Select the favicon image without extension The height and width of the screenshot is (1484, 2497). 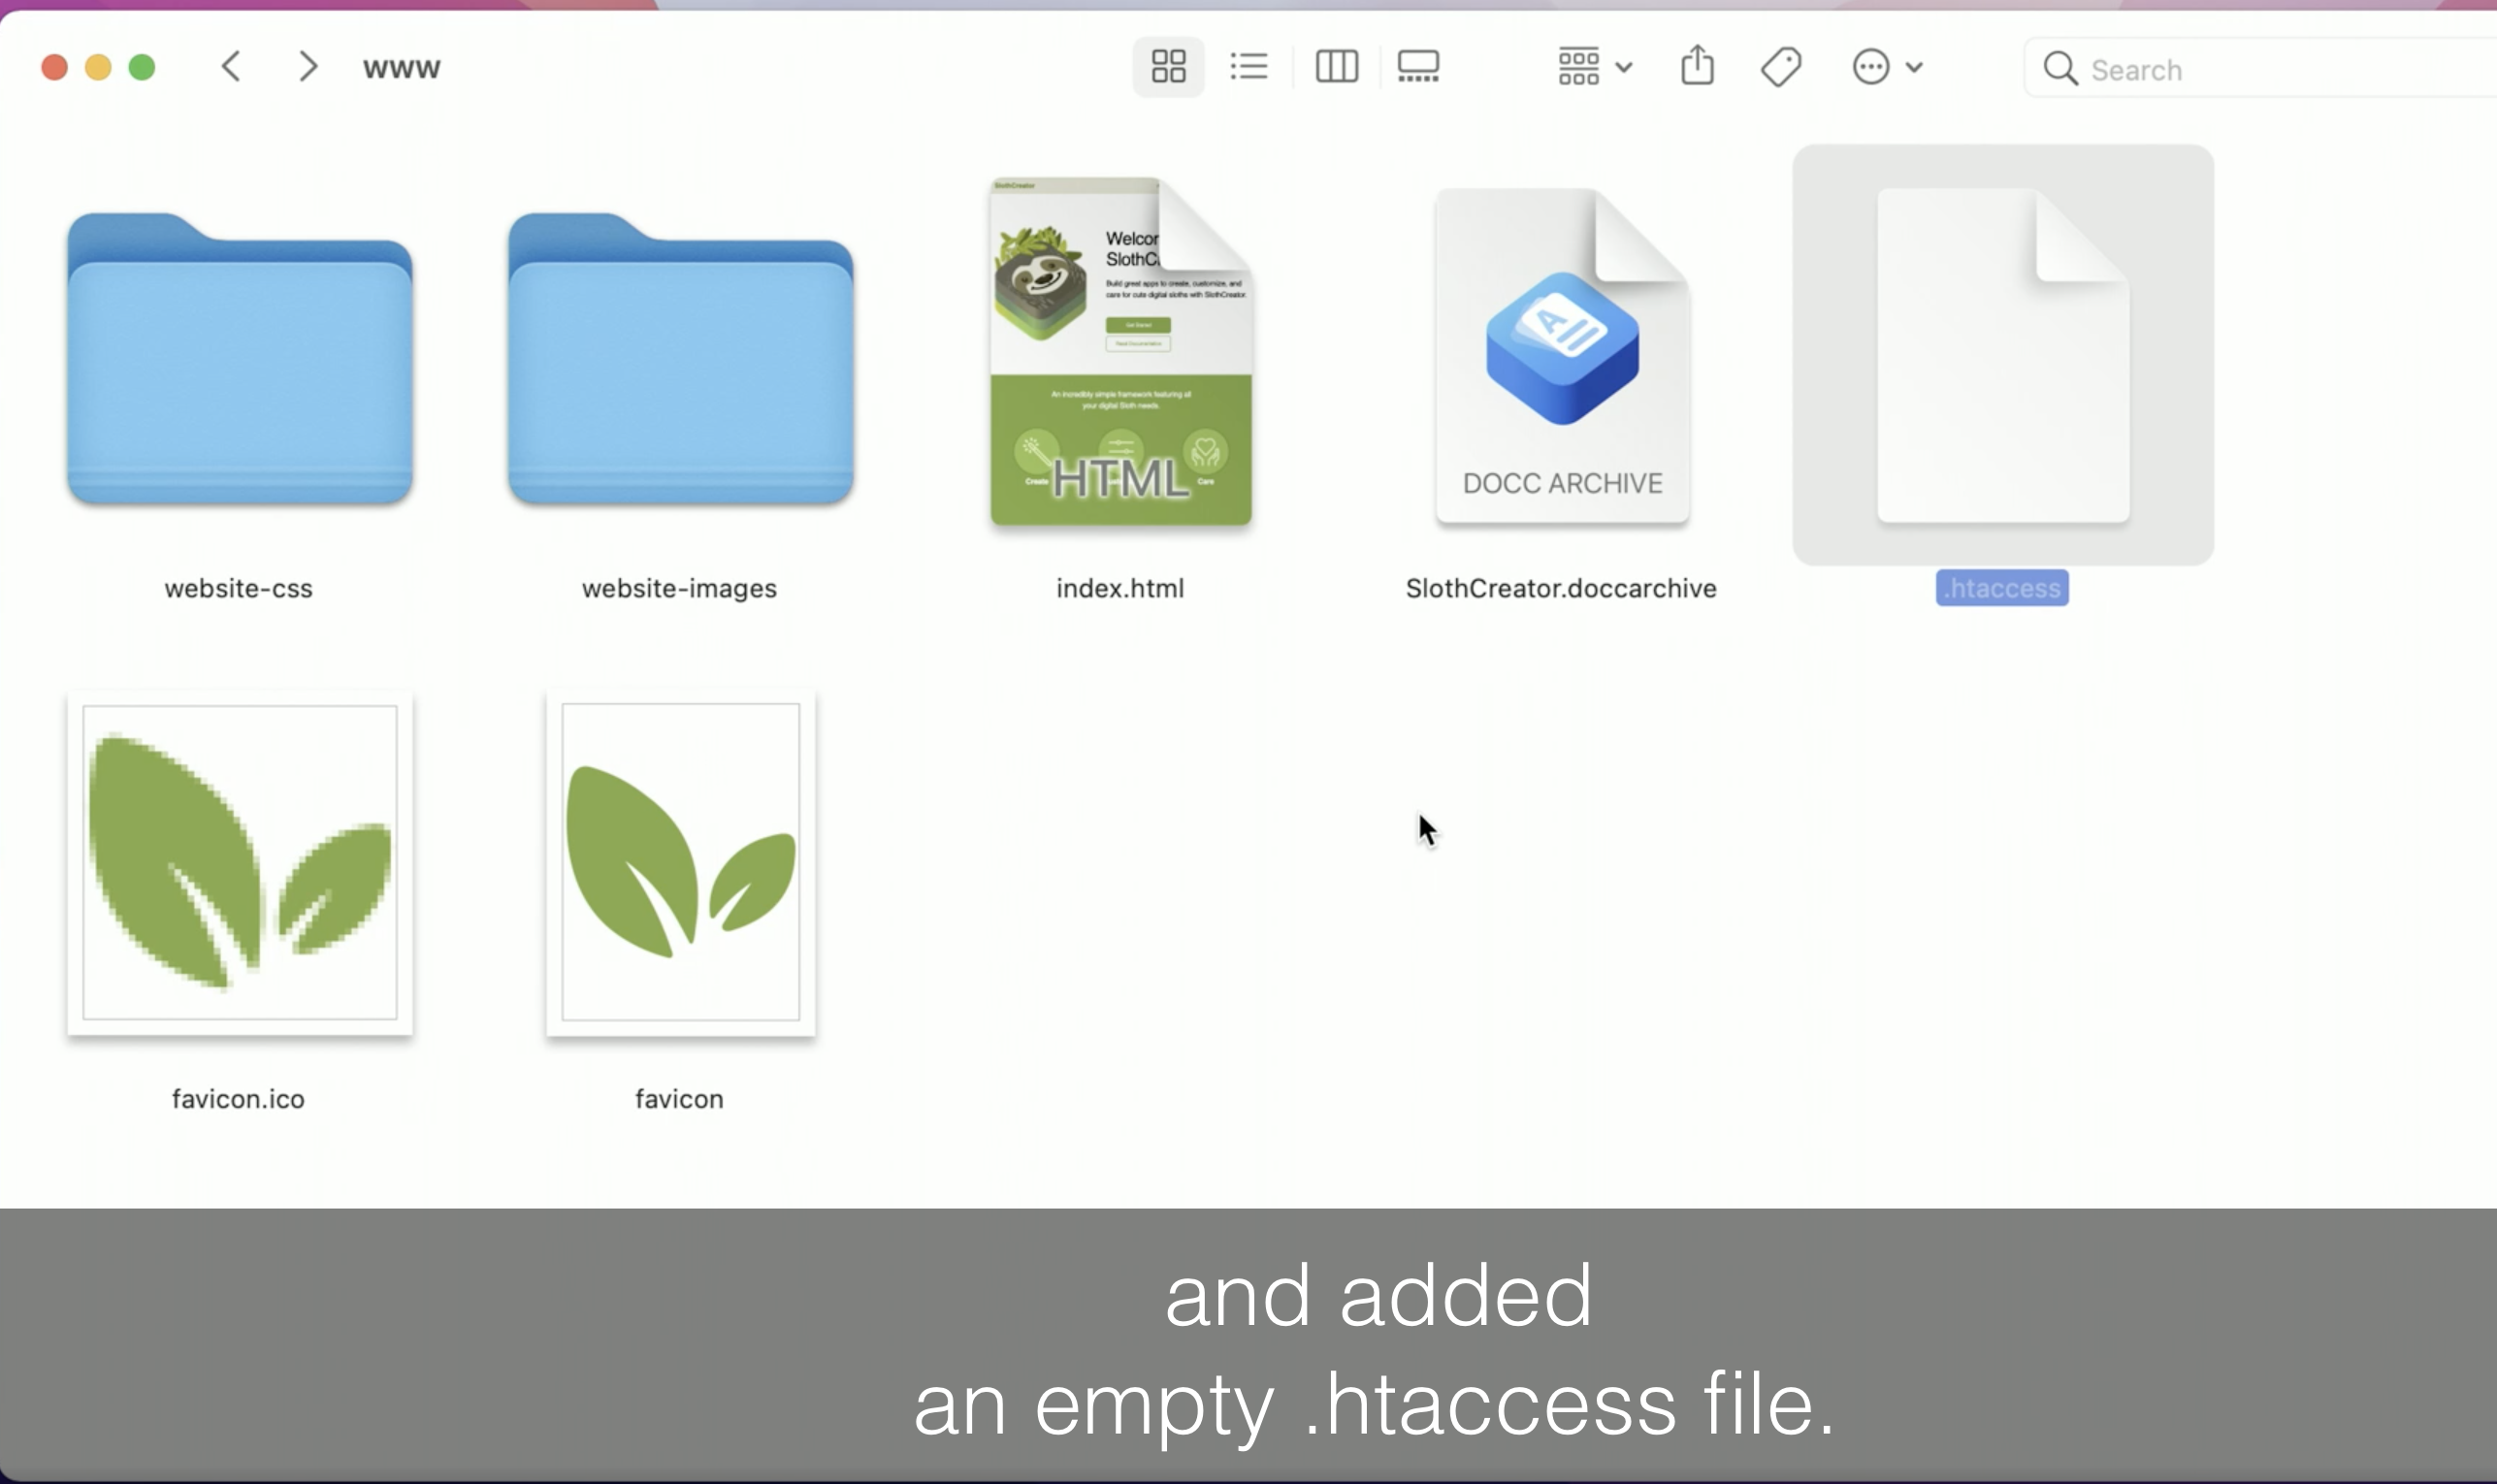click(x=680, y=862)
